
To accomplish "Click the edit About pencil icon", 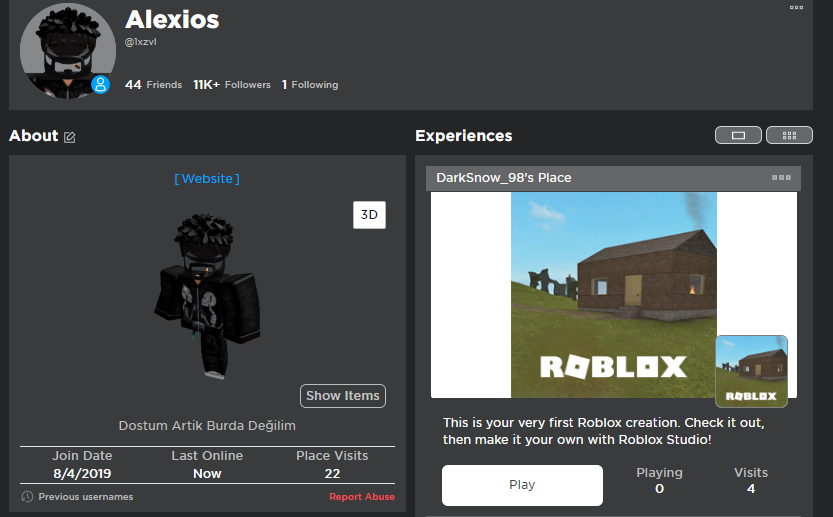I will click(x=70, y=137).
